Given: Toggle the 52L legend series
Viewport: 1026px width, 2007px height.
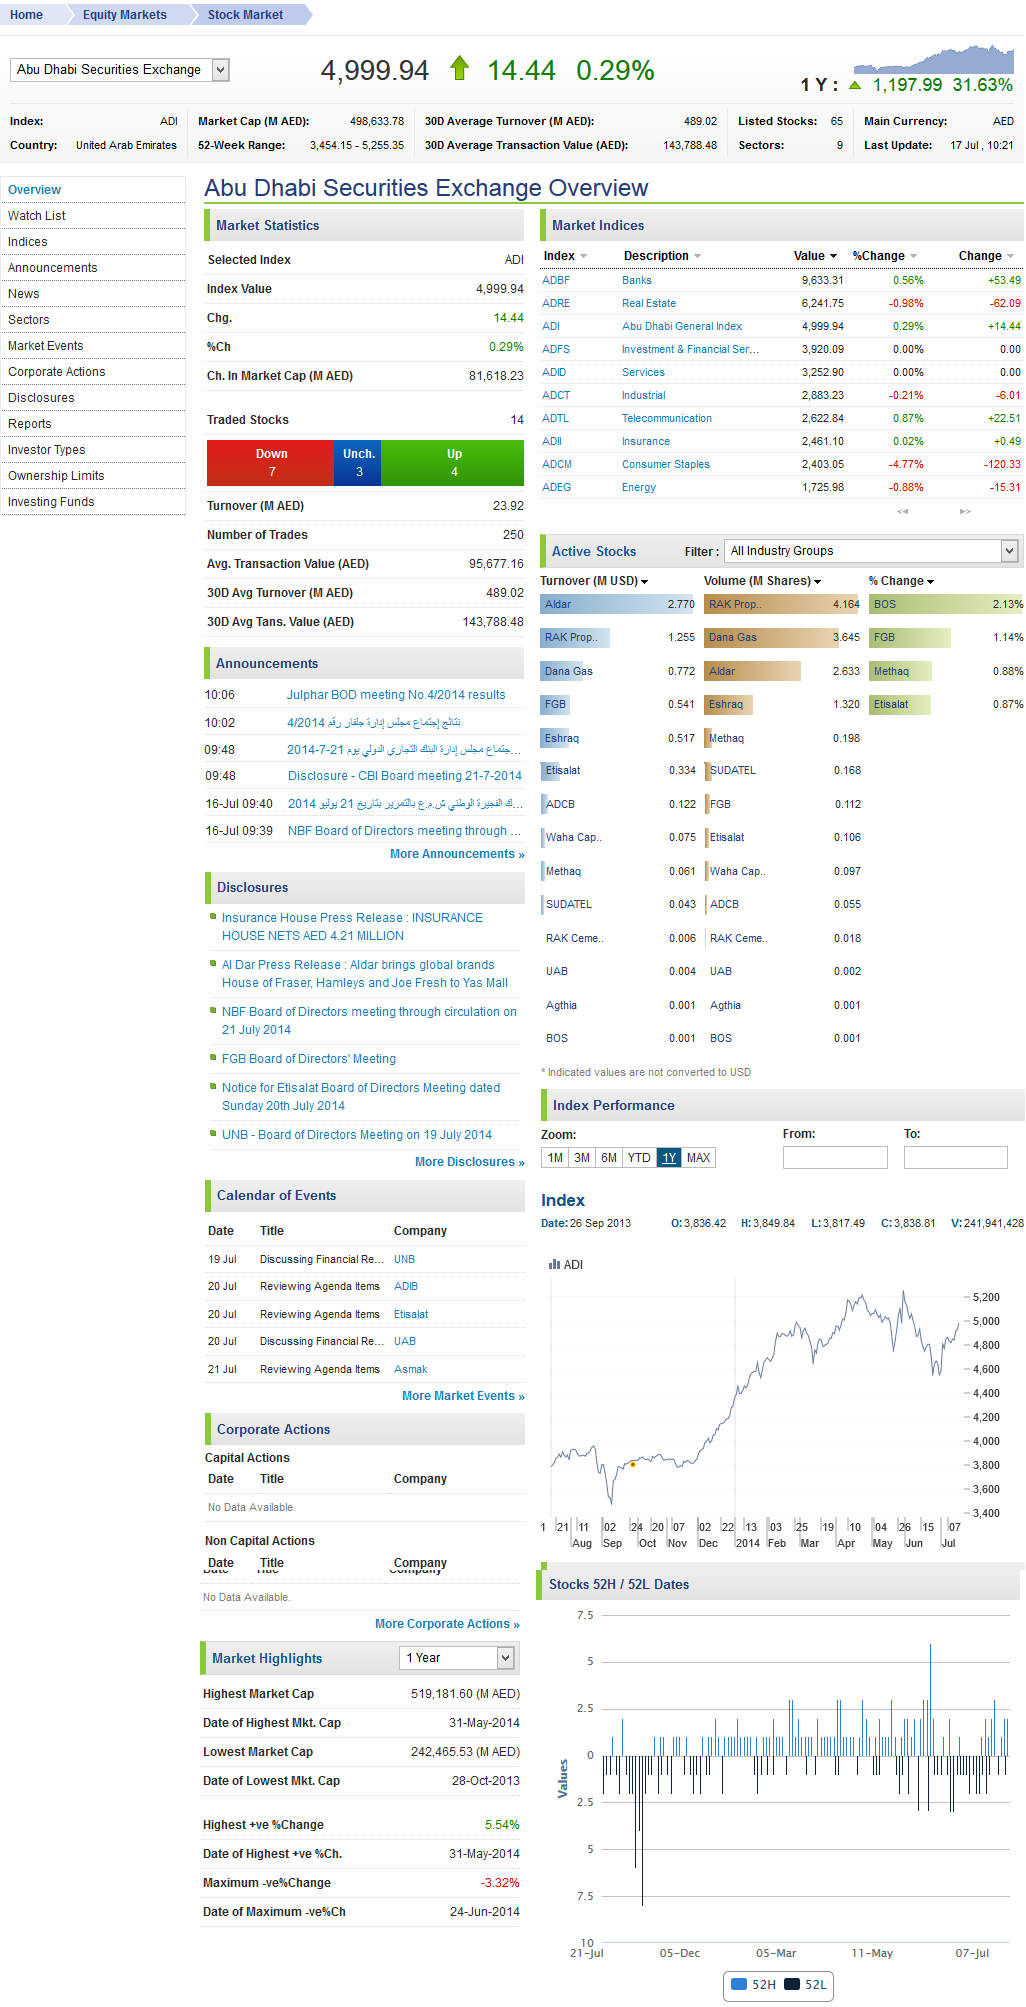Looking at the screenshot, I should pos(806,1985).
